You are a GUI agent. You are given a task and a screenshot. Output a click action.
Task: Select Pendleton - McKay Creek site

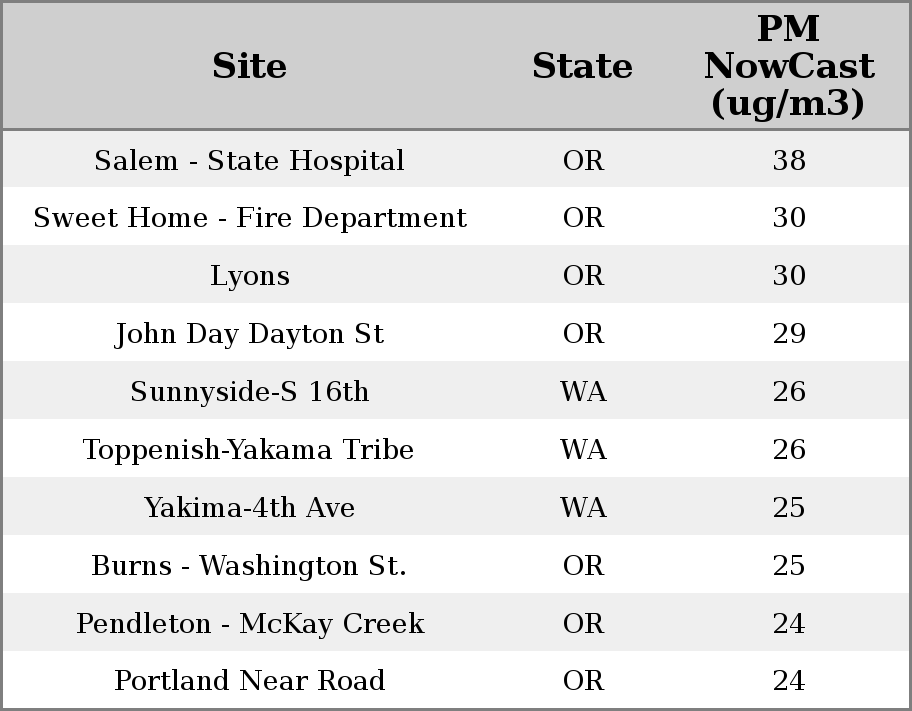click(x=250, y=624)
